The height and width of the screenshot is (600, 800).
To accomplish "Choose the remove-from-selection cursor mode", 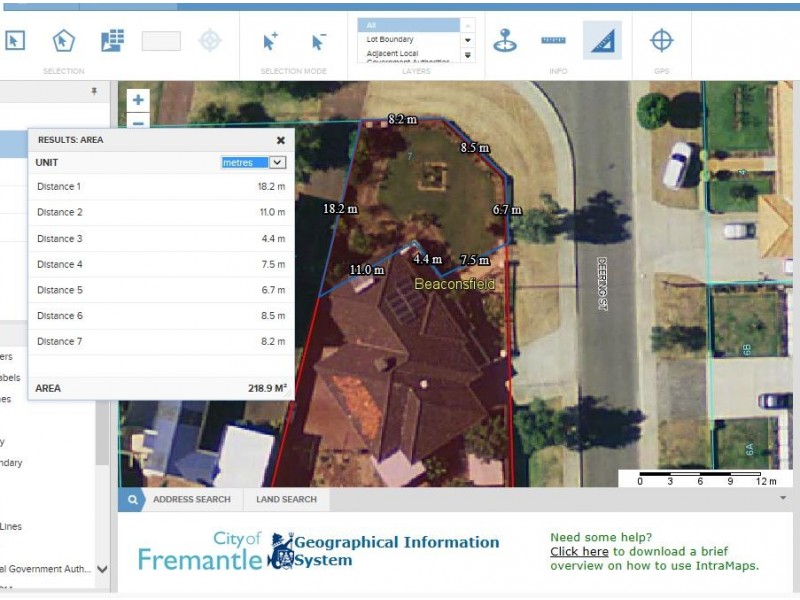I will 318,41.
